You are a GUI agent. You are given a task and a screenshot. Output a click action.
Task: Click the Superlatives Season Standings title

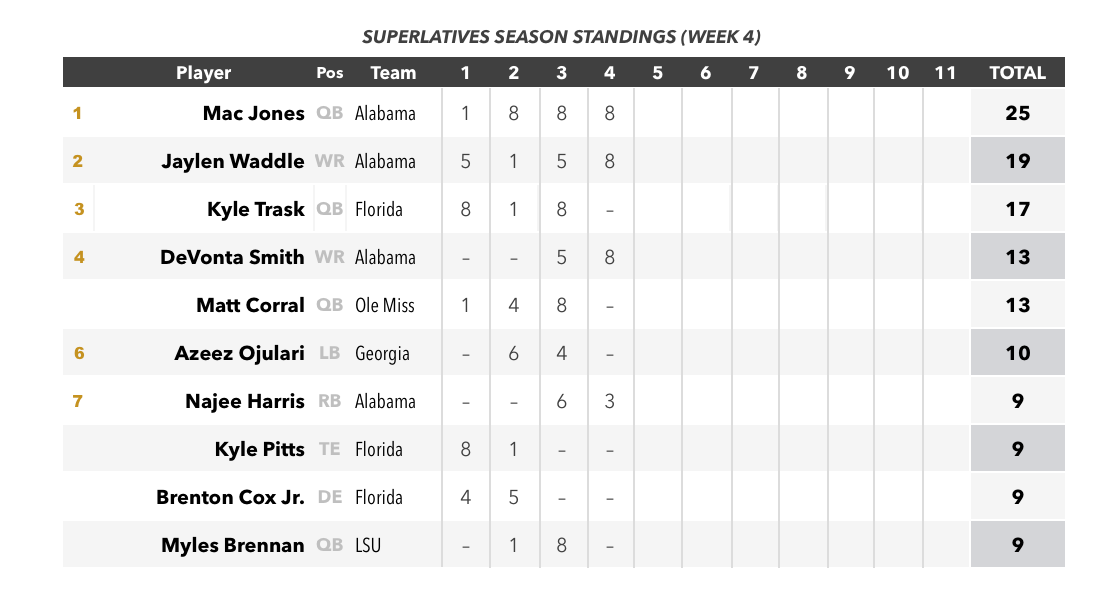click(561, 36)
